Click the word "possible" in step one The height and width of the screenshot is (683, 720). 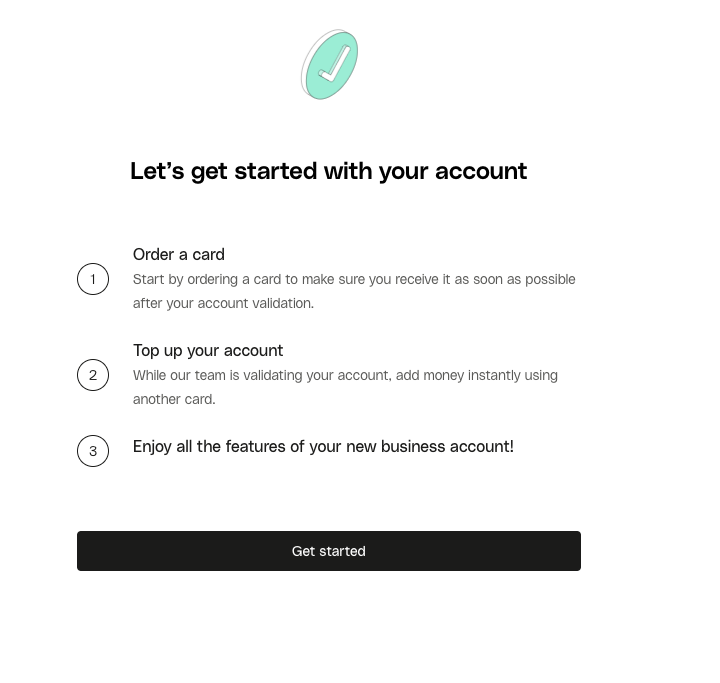click(550, 280)
